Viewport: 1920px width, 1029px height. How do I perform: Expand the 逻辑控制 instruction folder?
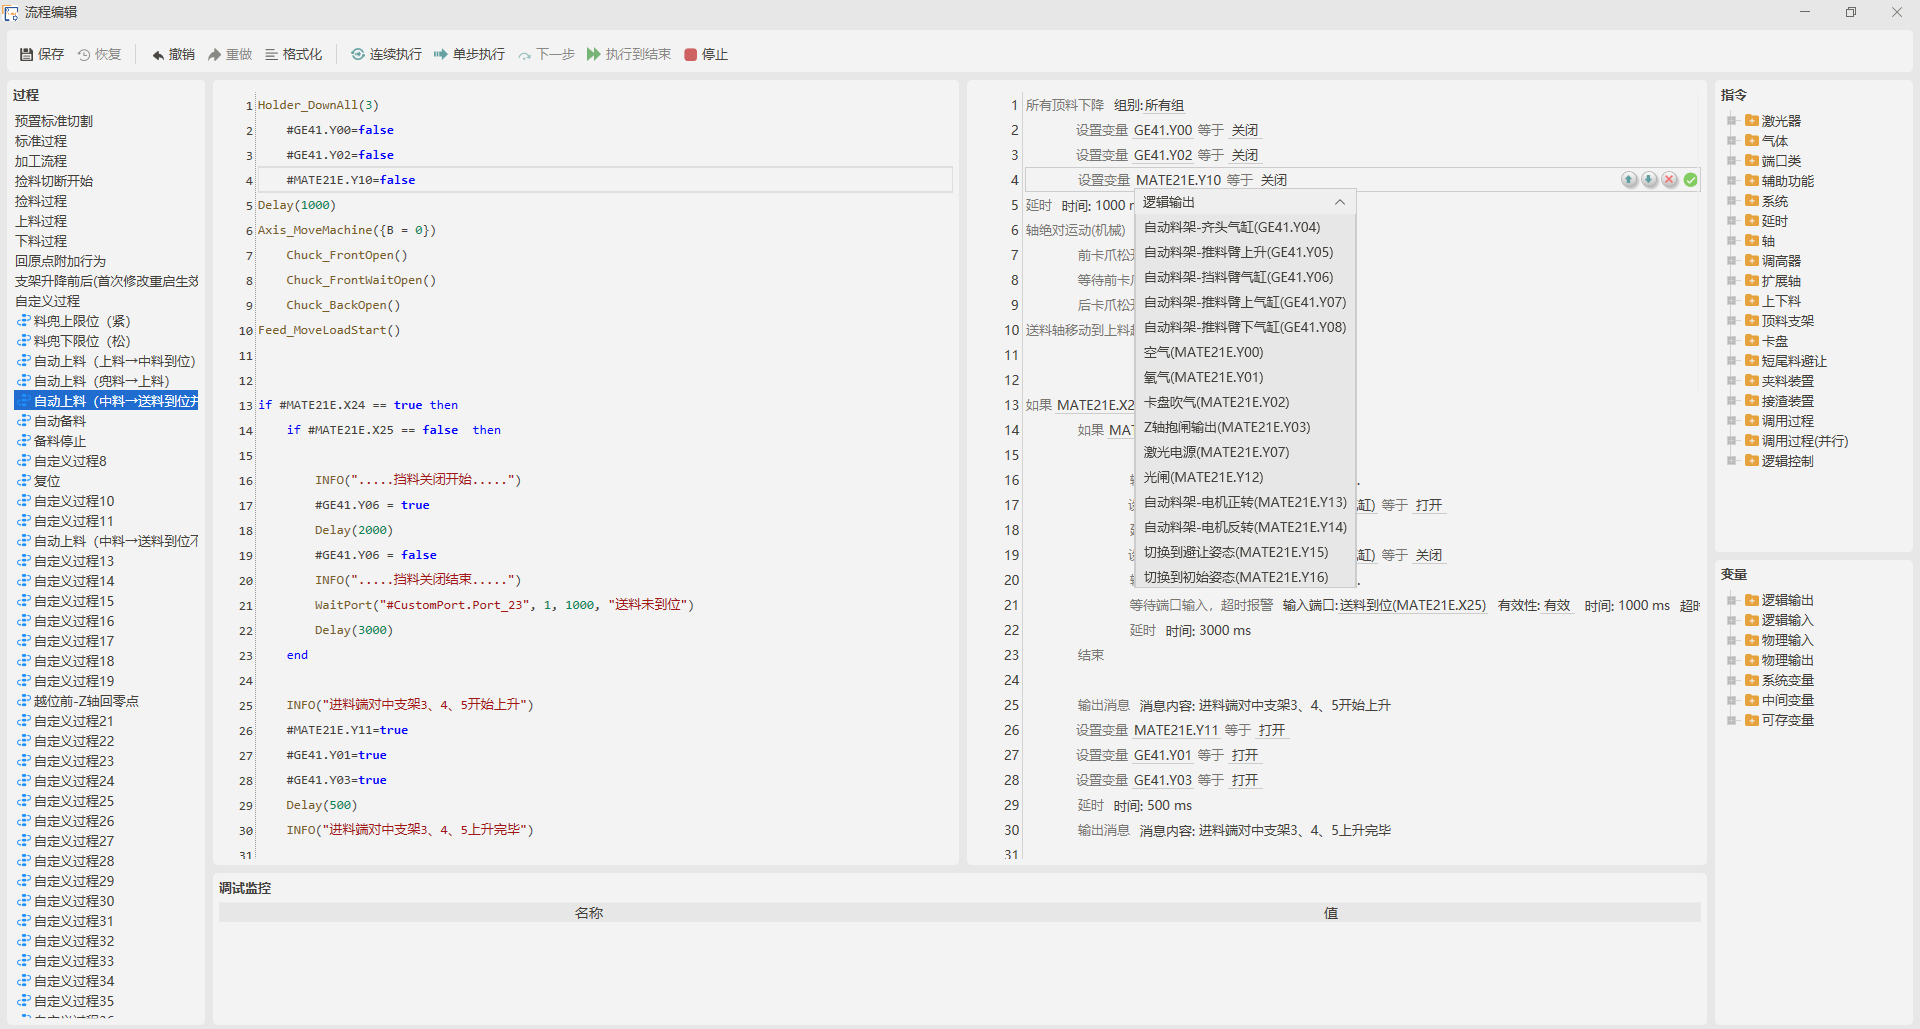coord(1731,461)
